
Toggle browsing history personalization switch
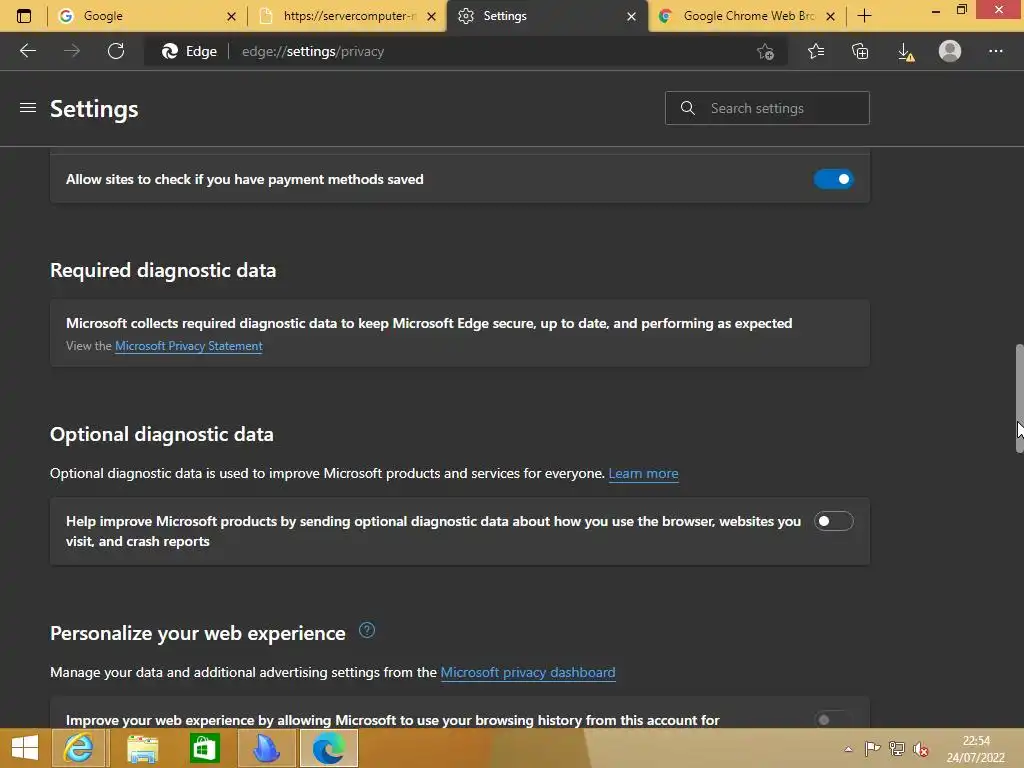click(x=833, y=720)
